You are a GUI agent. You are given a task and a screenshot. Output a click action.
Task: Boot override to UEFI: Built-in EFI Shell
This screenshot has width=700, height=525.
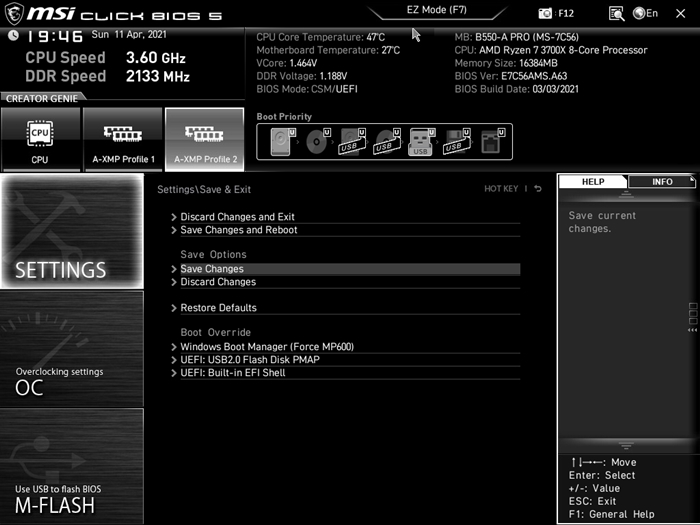(350, 373)
